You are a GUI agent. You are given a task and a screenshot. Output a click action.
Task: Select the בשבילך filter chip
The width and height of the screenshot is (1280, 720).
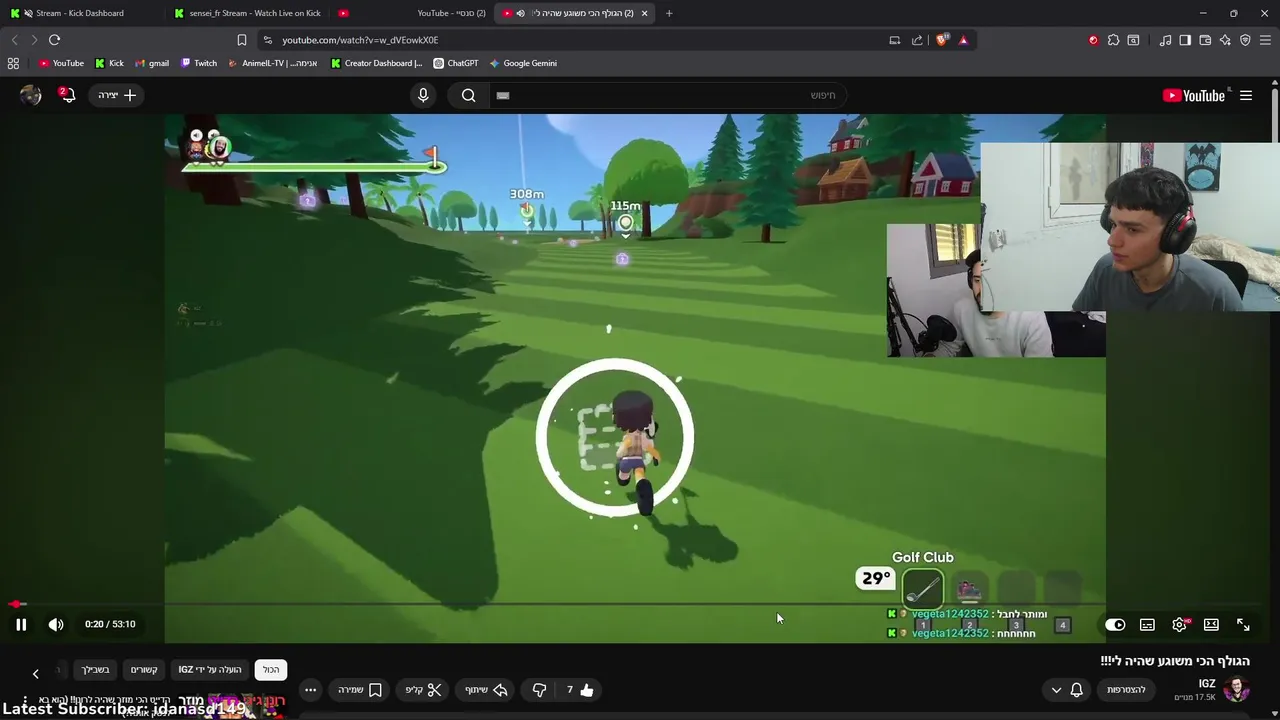[x=96, y=669]
